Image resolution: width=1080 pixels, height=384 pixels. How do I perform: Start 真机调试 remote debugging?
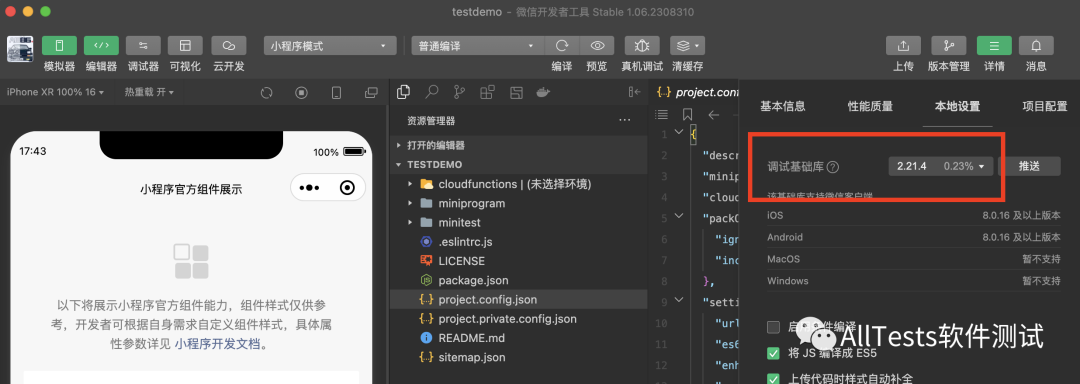pyautogui.click(x=642, y=46)
